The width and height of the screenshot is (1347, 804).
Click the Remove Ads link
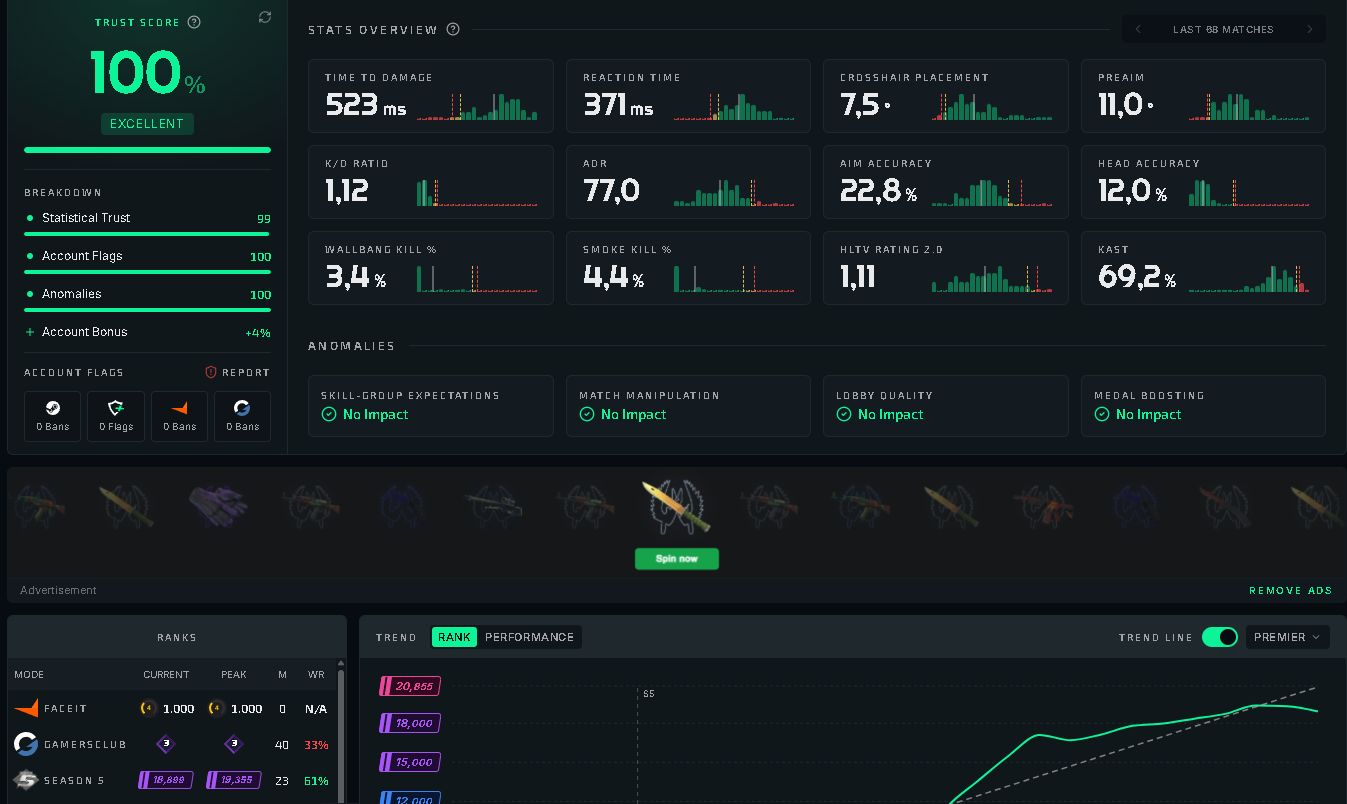(1291, 590)
